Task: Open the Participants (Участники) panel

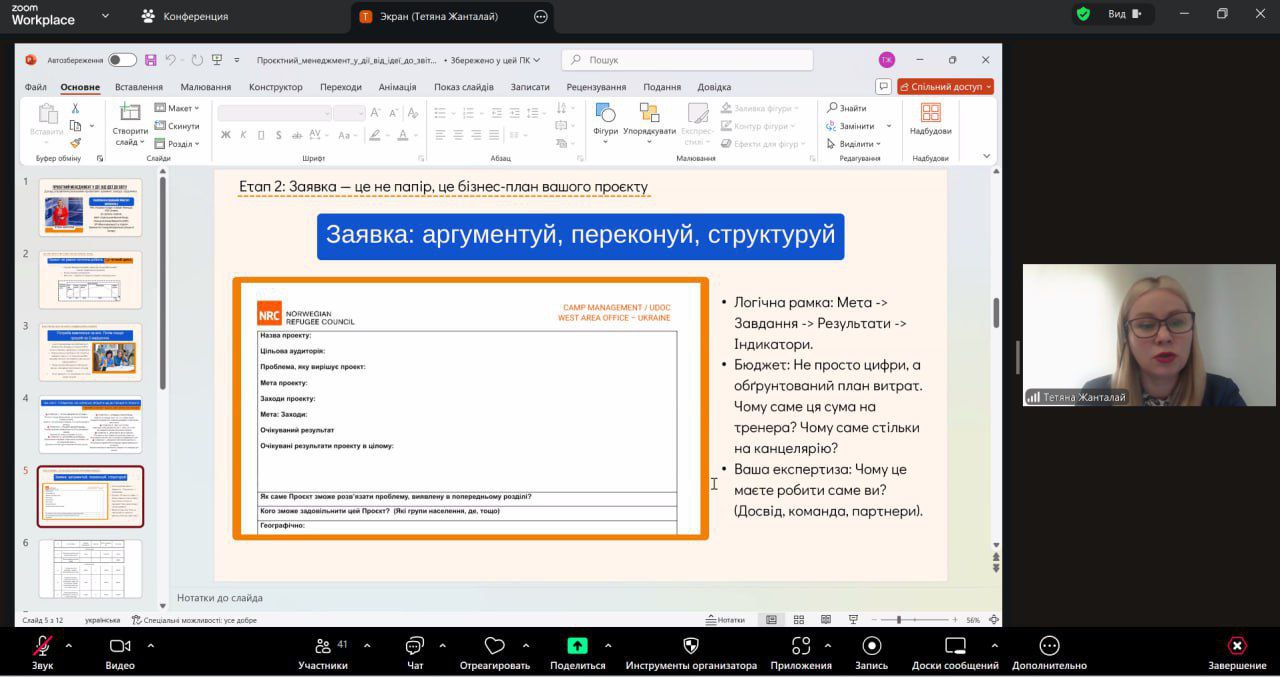Action: coord(323,646)
